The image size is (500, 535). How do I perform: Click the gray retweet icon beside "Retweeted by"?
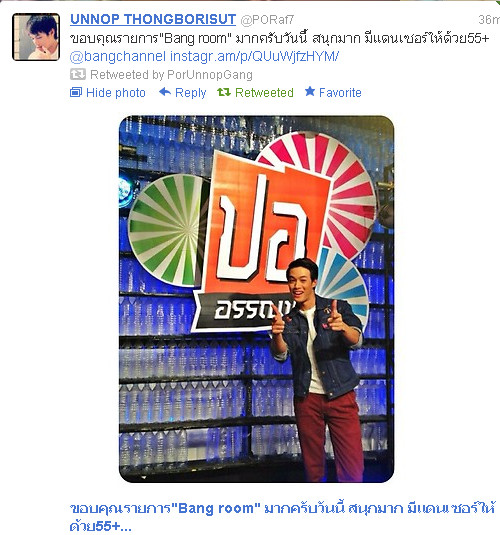click(77, 74)
